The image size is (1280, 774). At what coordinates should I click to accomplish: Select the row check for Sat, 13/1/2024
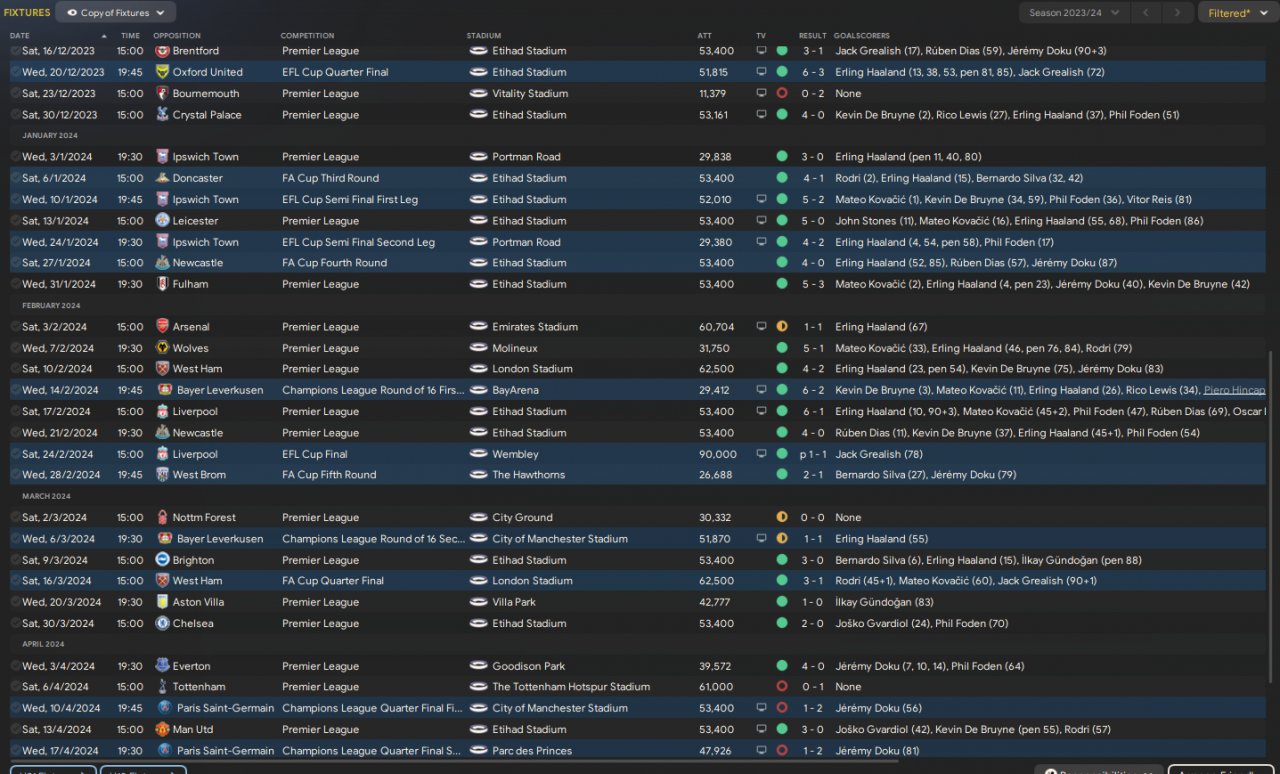pyautogui.click(x=15, y=221)
